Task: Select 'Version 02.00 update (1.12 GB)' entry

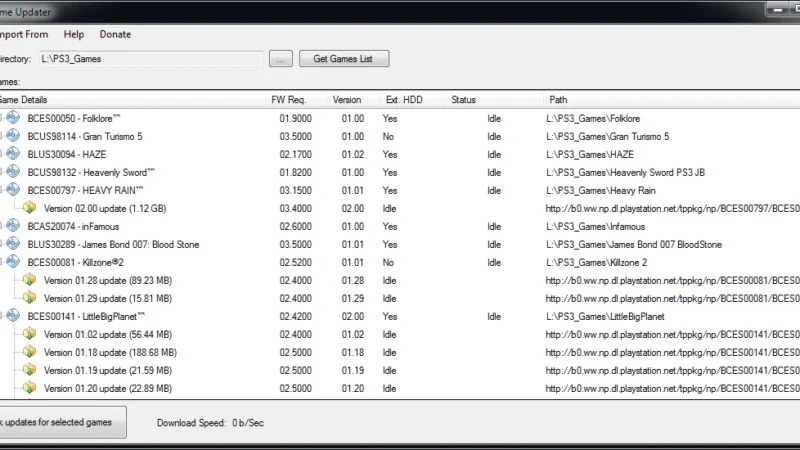Action: point(105,208)
